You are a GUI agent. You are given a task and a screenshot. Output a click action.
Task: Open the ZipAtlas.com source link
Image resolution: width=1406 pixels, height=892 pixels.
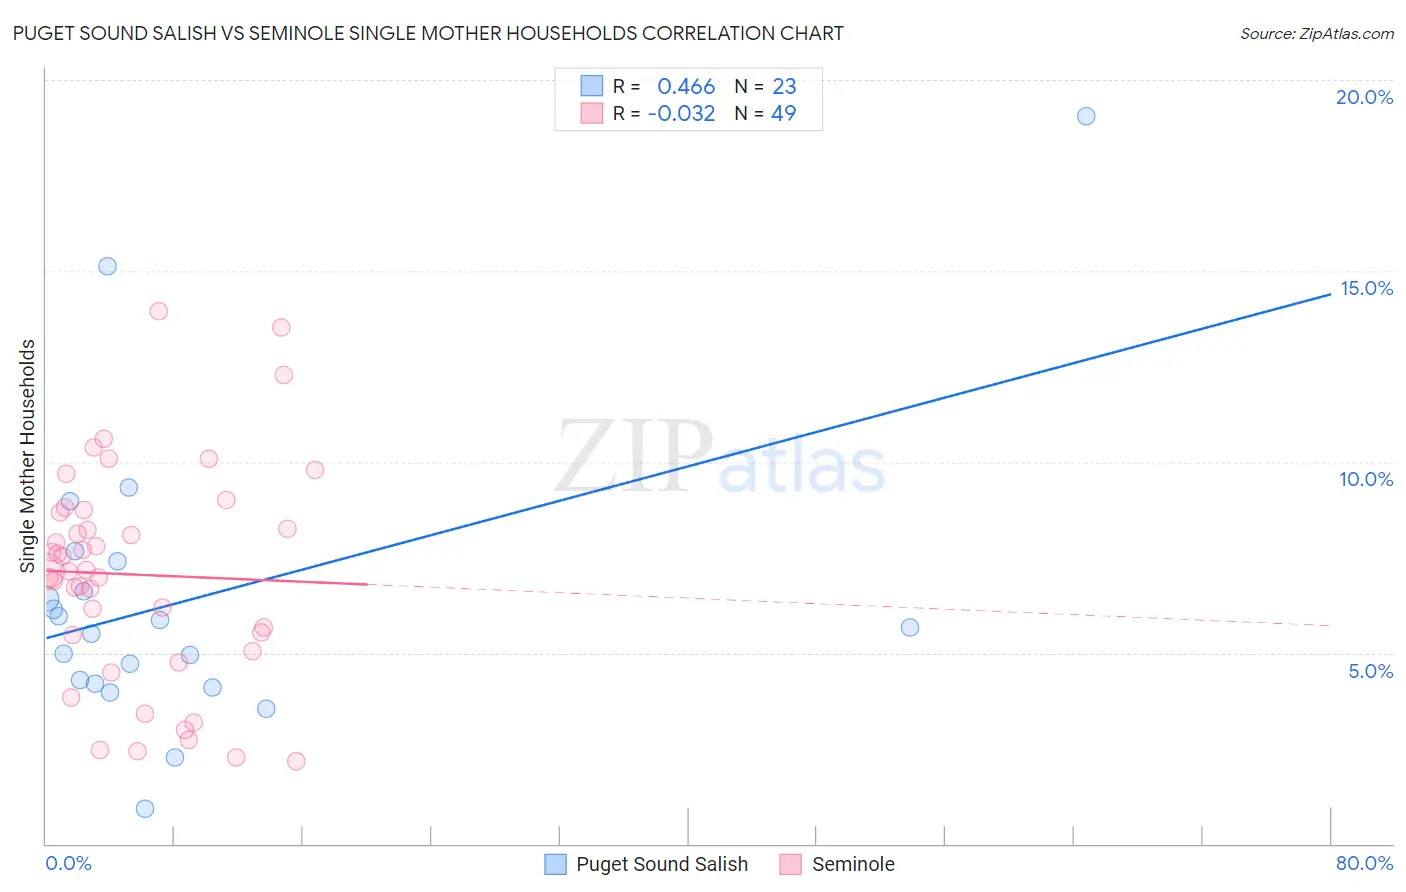pos(1317,34)
